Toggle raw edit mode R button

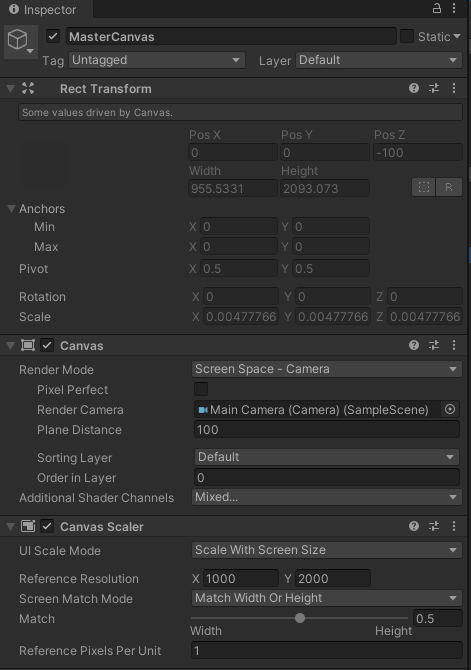click(449, 187)
